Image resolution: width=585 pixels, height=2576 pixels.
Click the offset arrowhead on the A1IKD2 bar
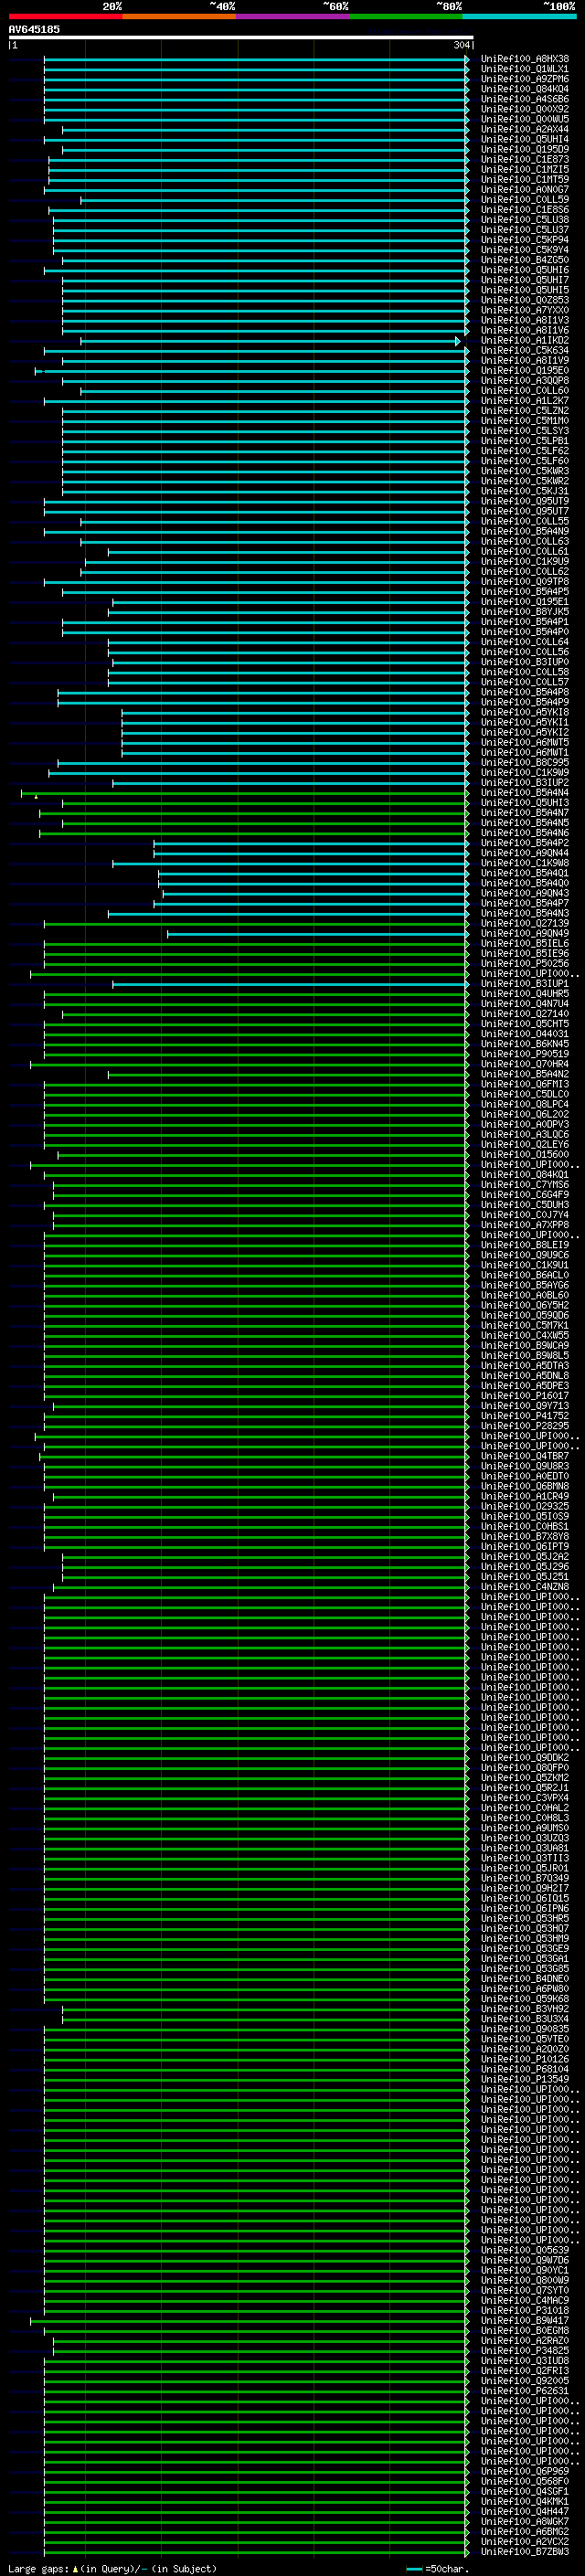click(x=458, y=341)
